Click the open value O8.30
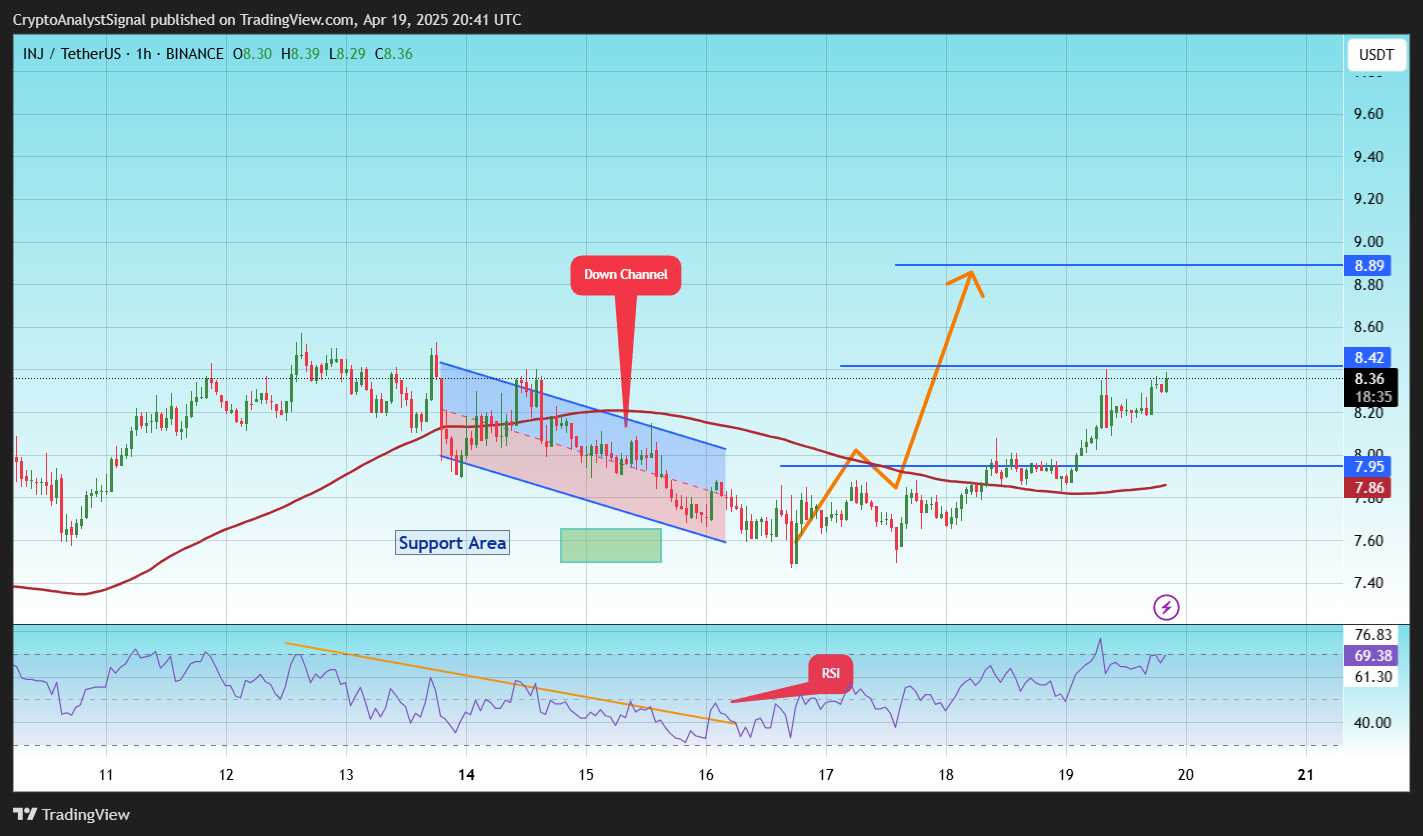Image resolution: width=1423 pixels, height=836 pixels. point(251,53)
